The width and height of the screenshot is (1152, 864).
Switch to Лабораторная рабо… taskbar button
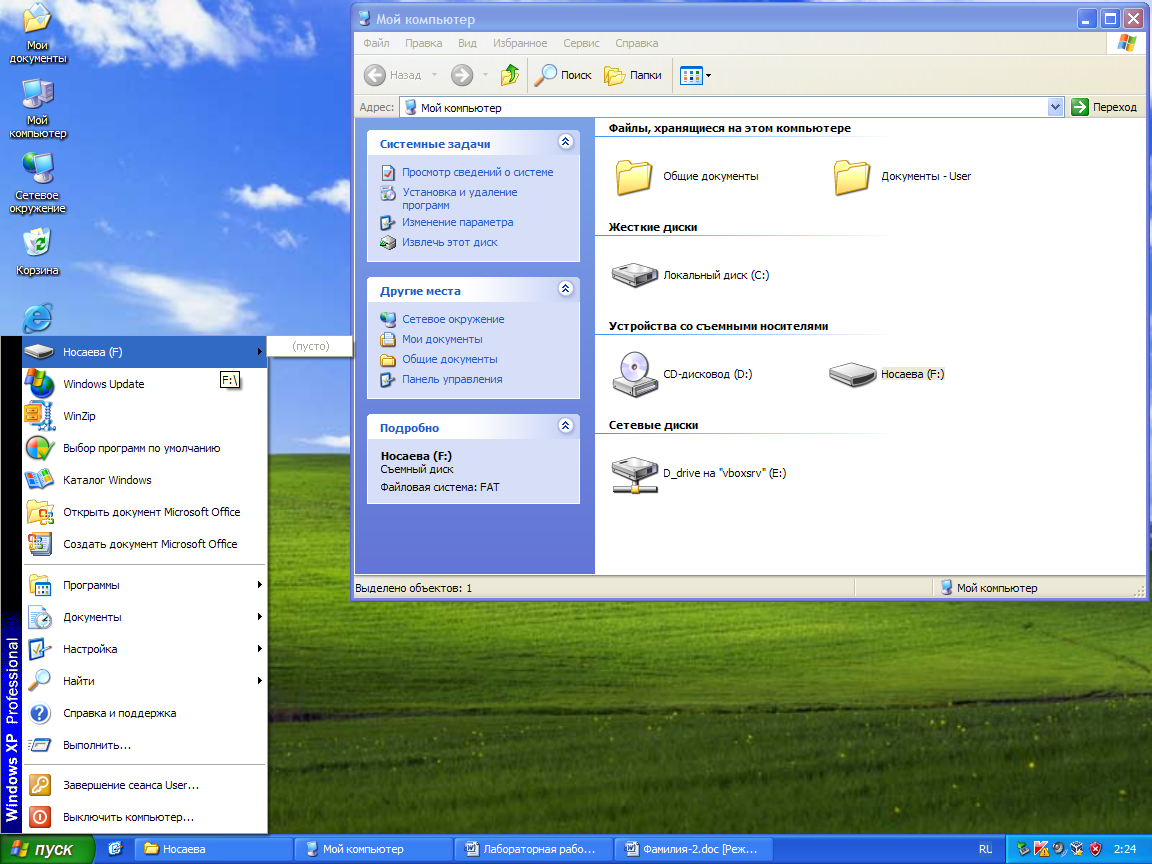pos(534,849)
